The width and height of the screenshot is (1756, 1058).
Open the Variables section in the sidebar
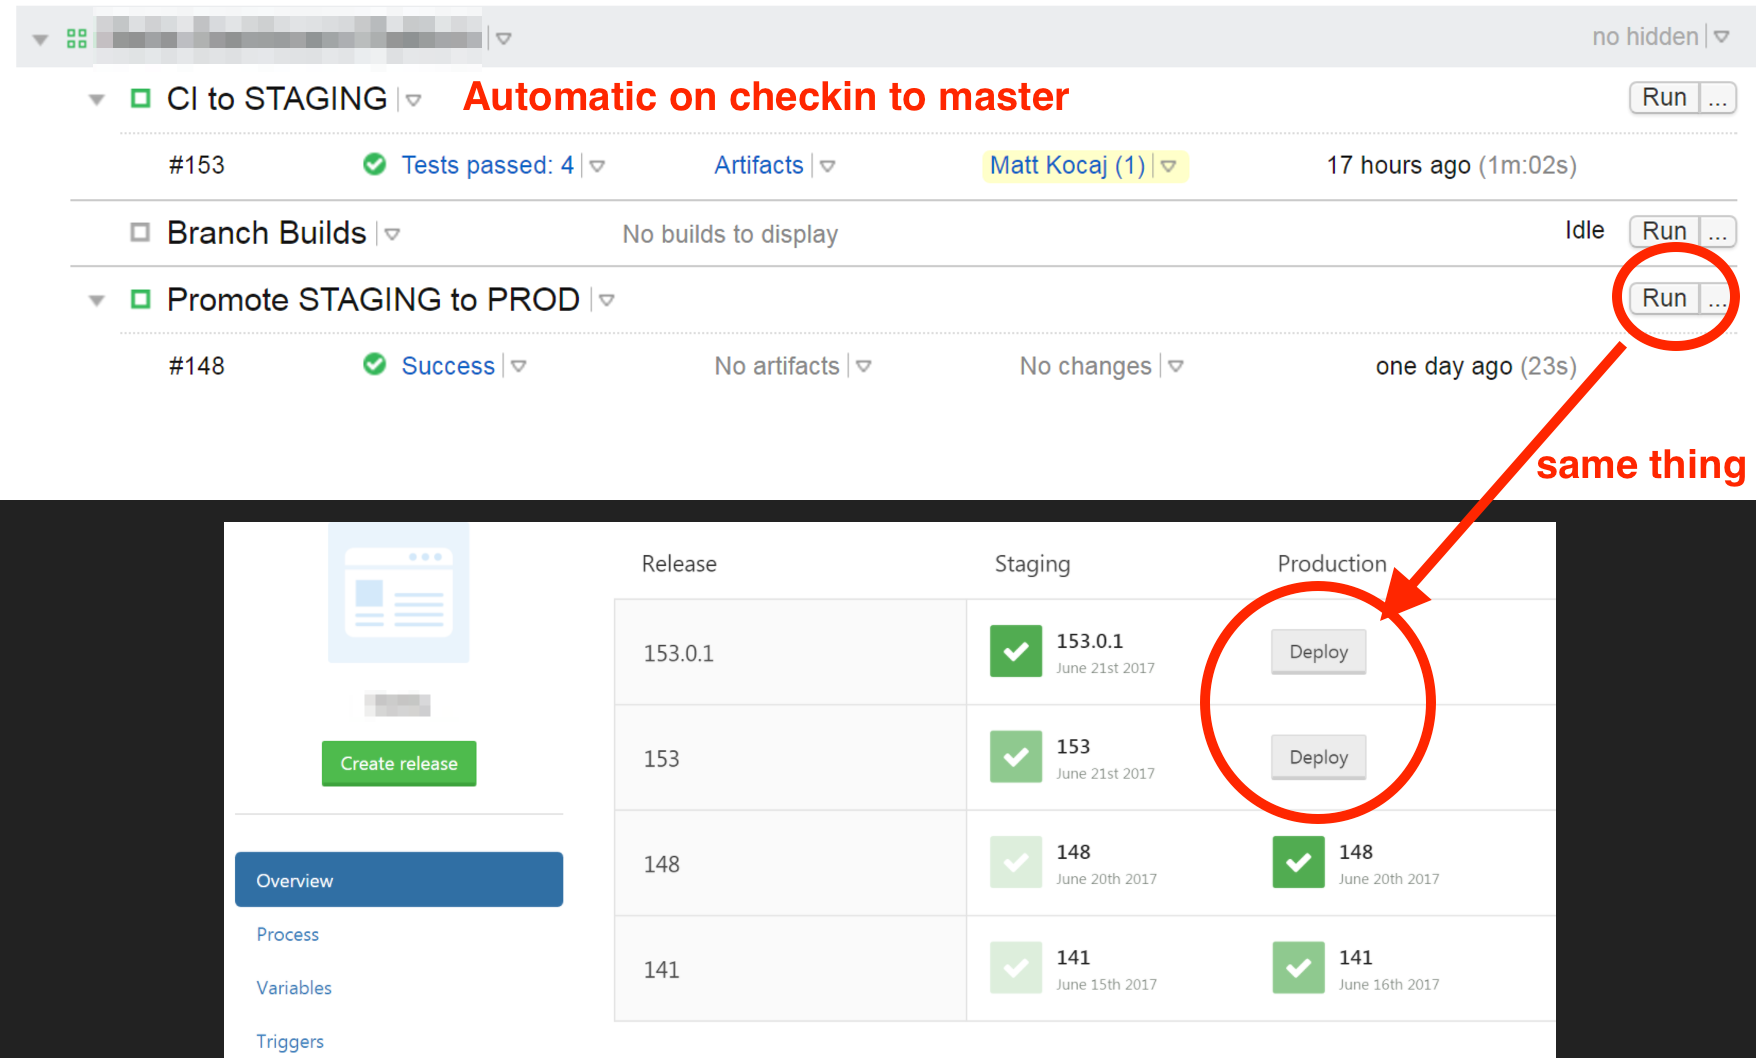coord(293,988)
